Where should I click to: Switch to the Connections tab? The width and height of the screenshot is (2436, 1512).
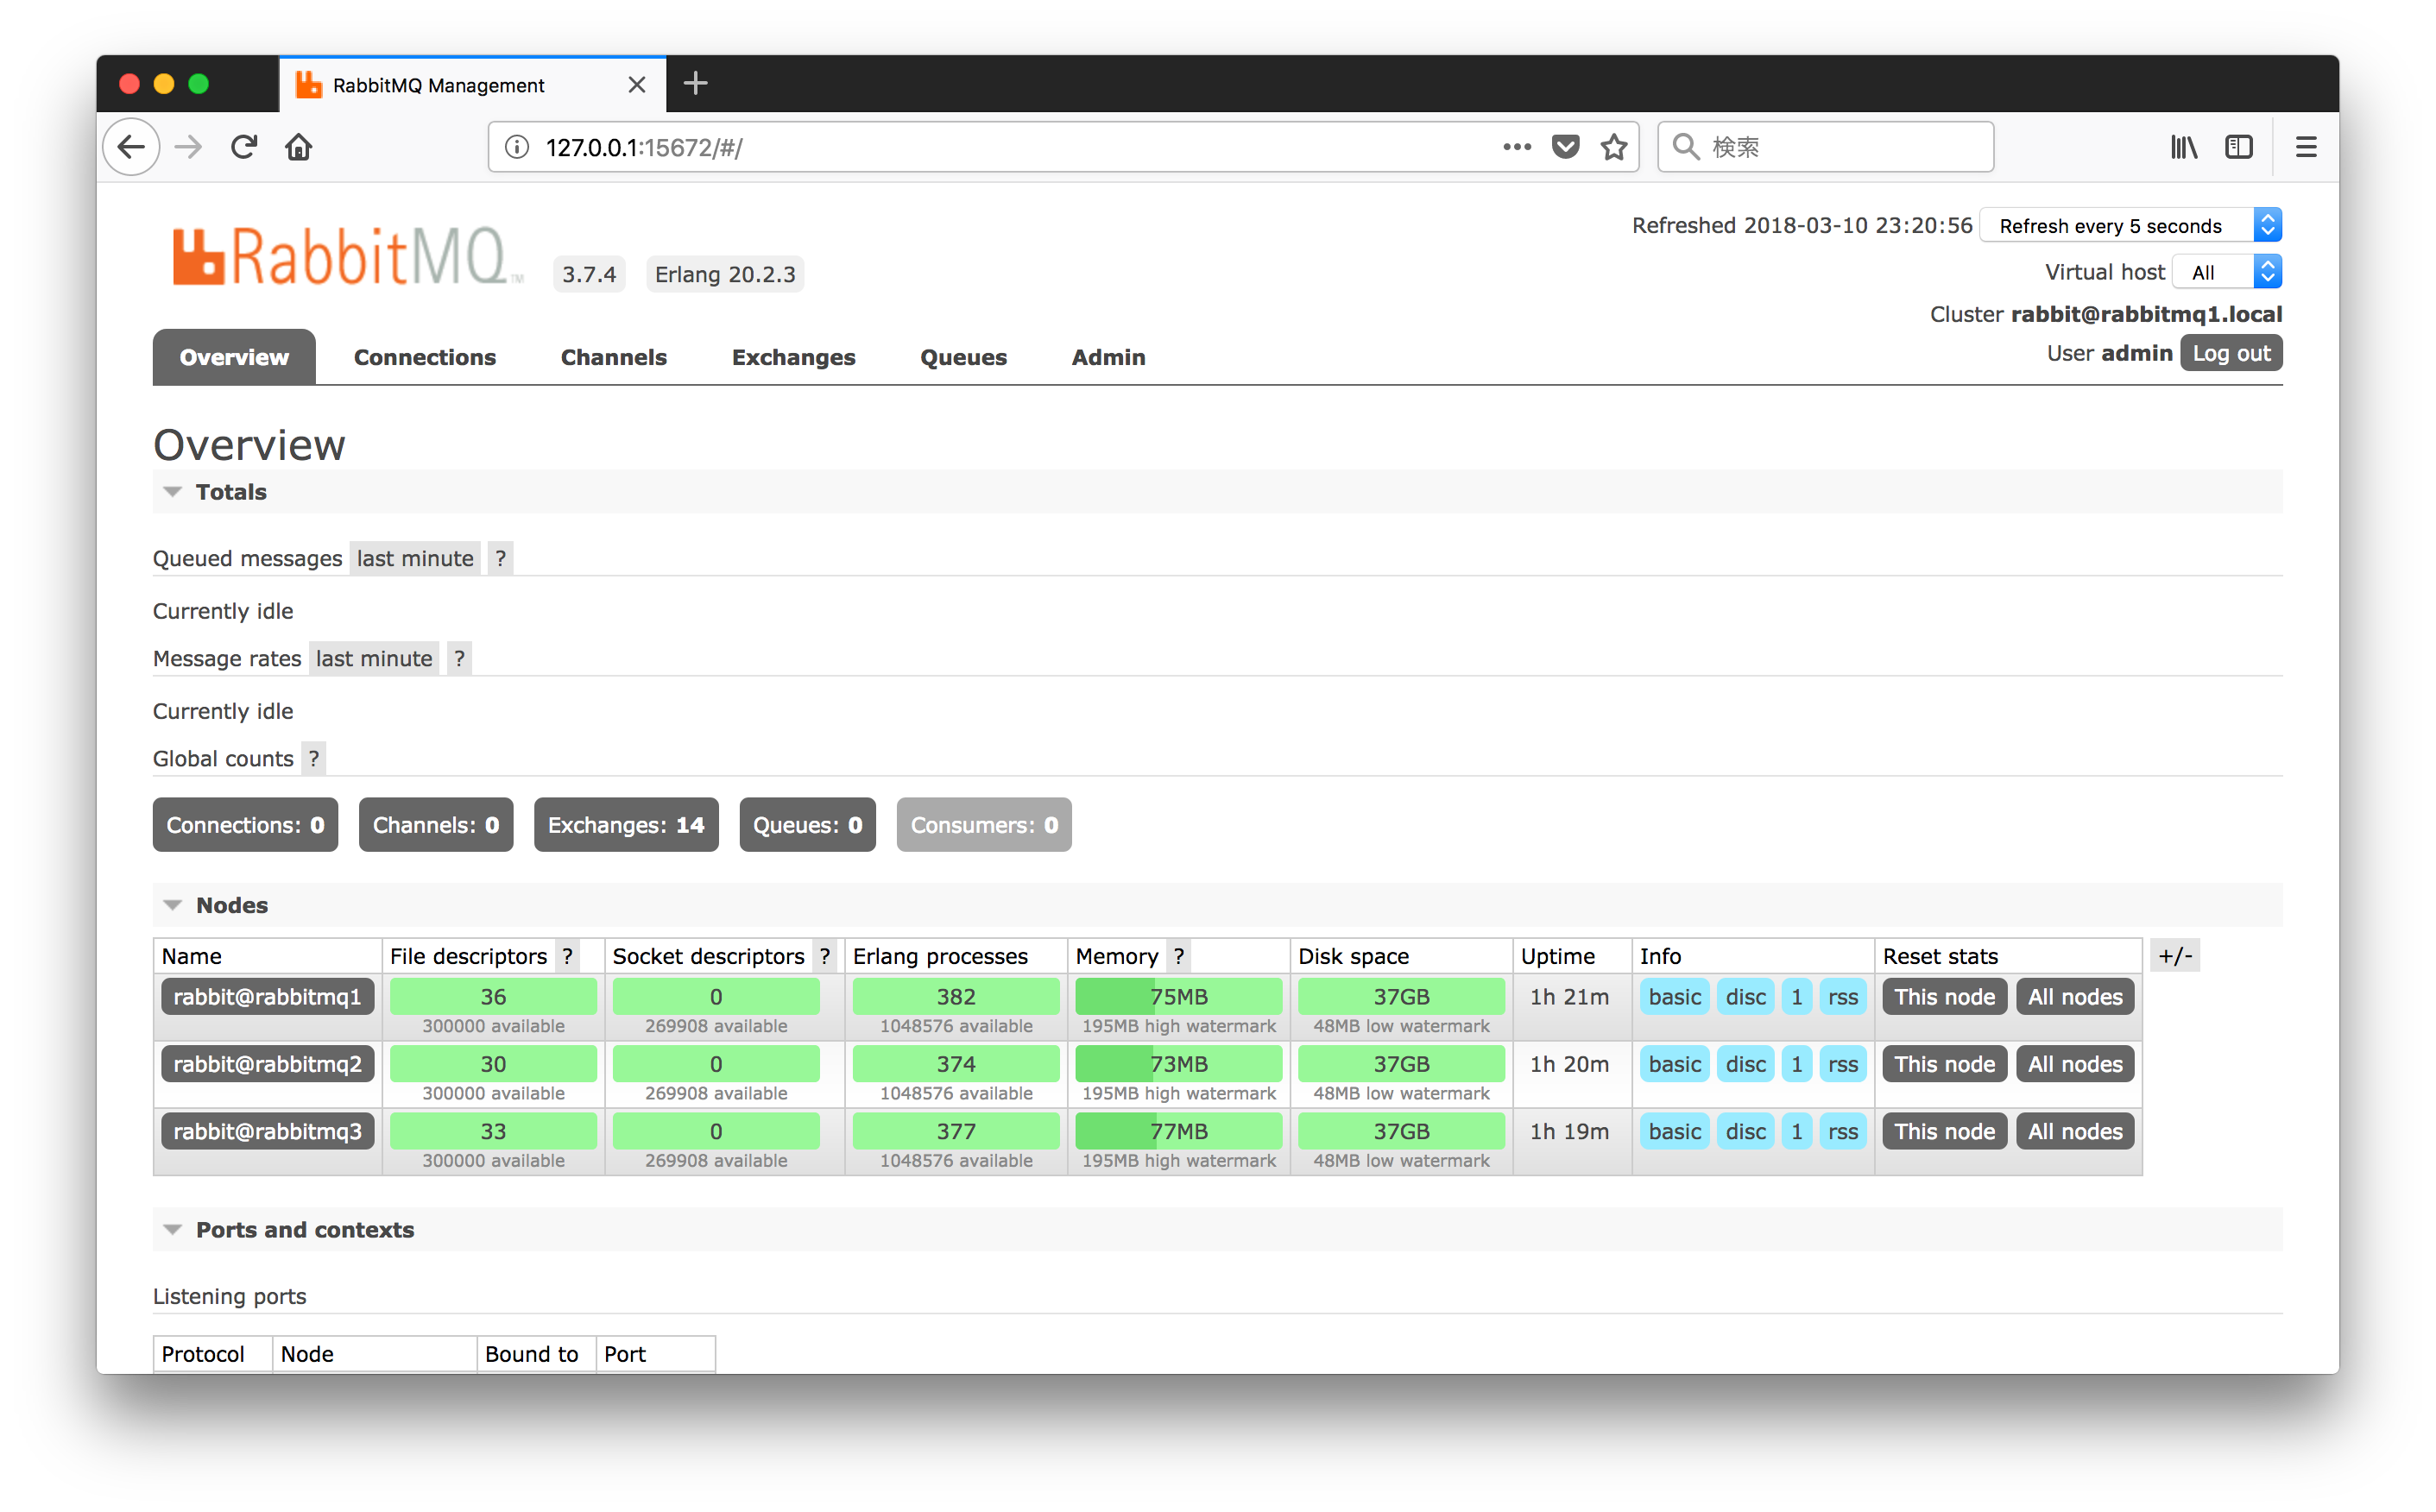[x=425, y=357]
